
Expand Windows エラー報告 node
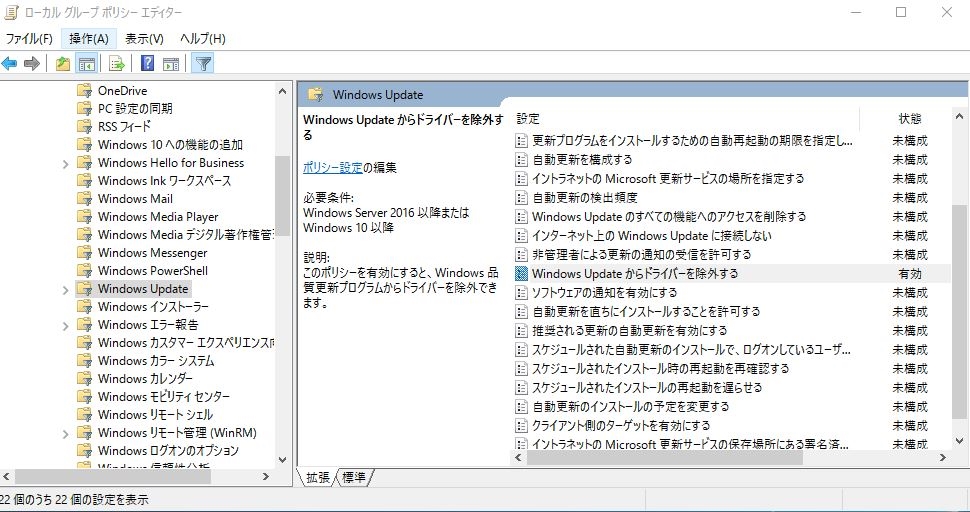[x=66, y=326]
